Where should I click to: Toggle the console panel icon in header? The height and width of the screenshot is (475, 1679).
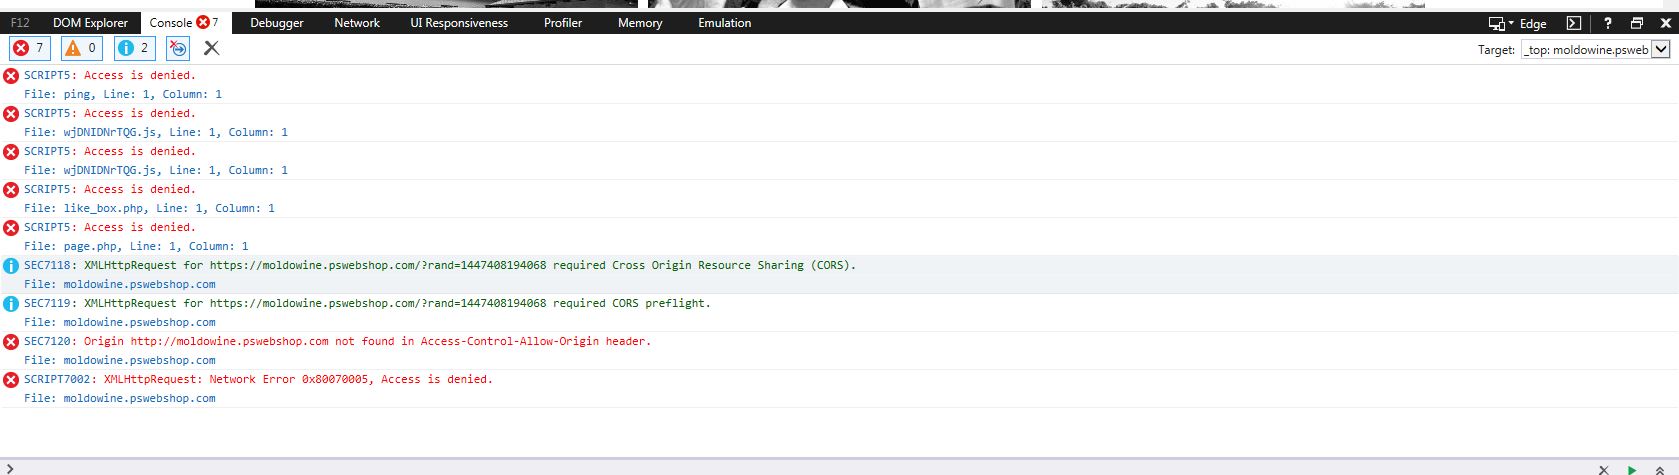[1573, 23]
